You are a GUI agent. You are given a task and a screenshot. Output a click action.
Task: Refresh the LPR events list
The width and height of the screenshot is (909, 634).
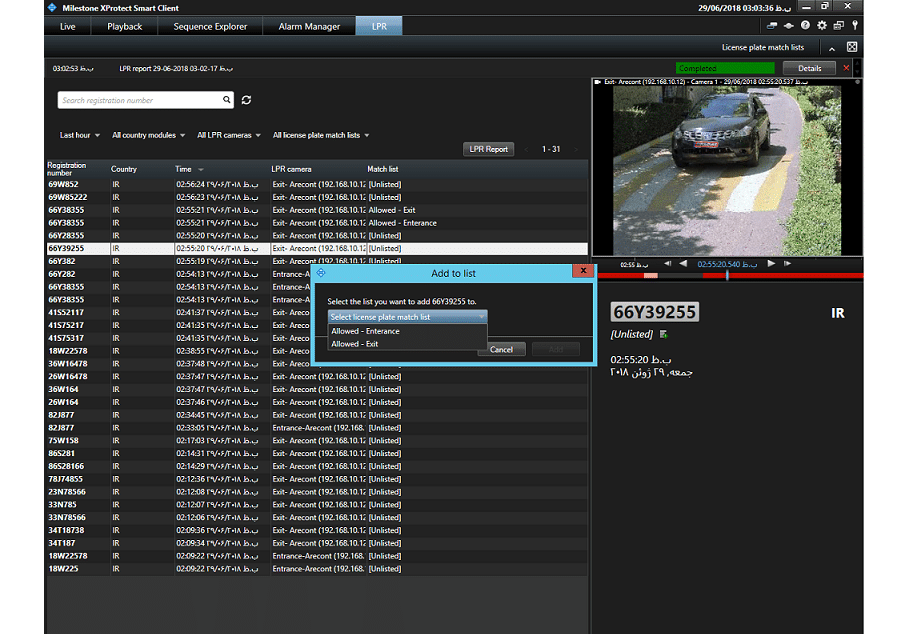[x=246, y=100]
